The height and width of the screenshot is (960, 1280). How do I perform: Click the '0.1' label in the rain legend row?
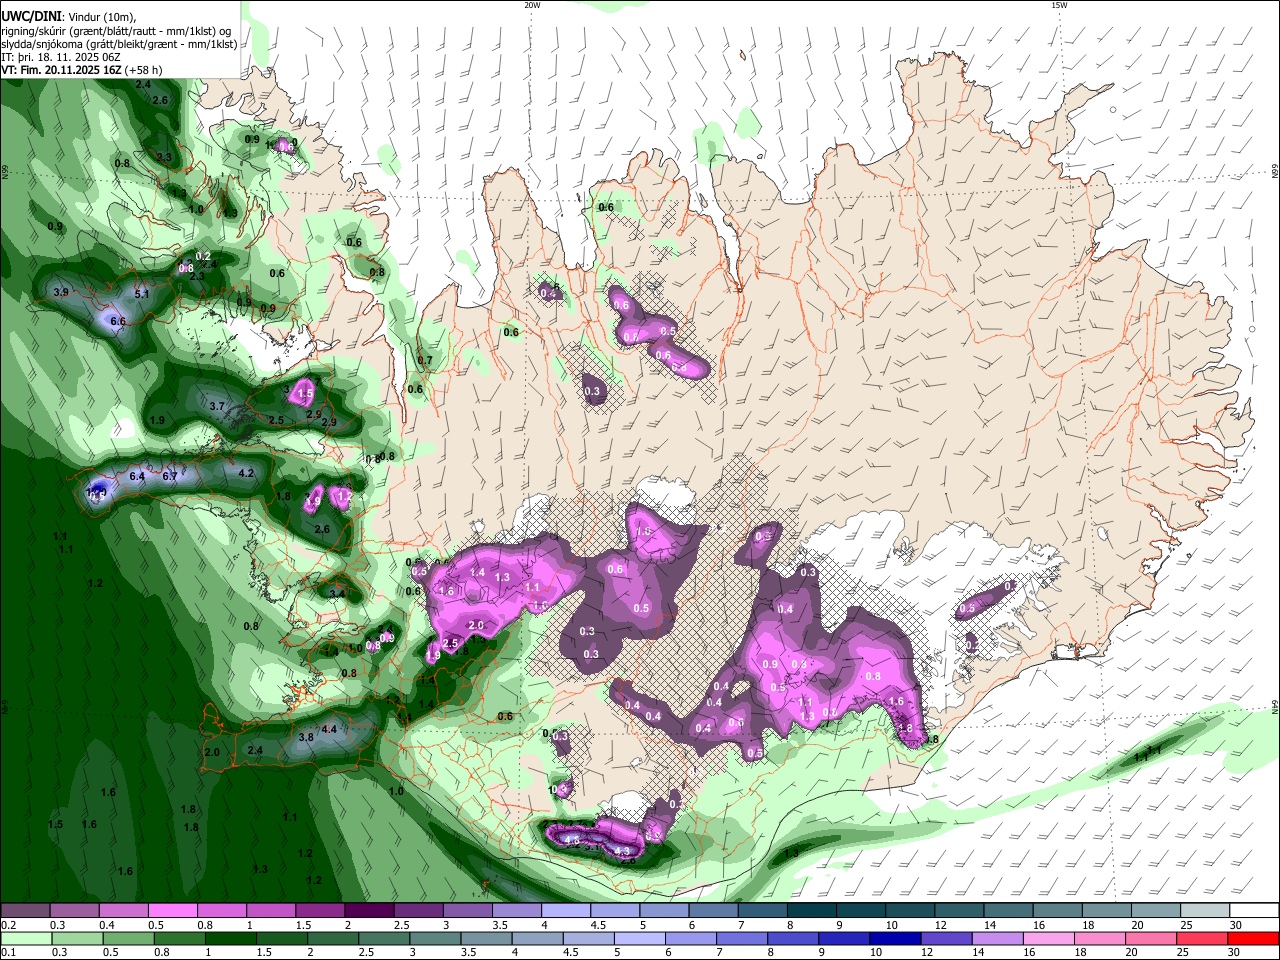[x=8, y=953]
